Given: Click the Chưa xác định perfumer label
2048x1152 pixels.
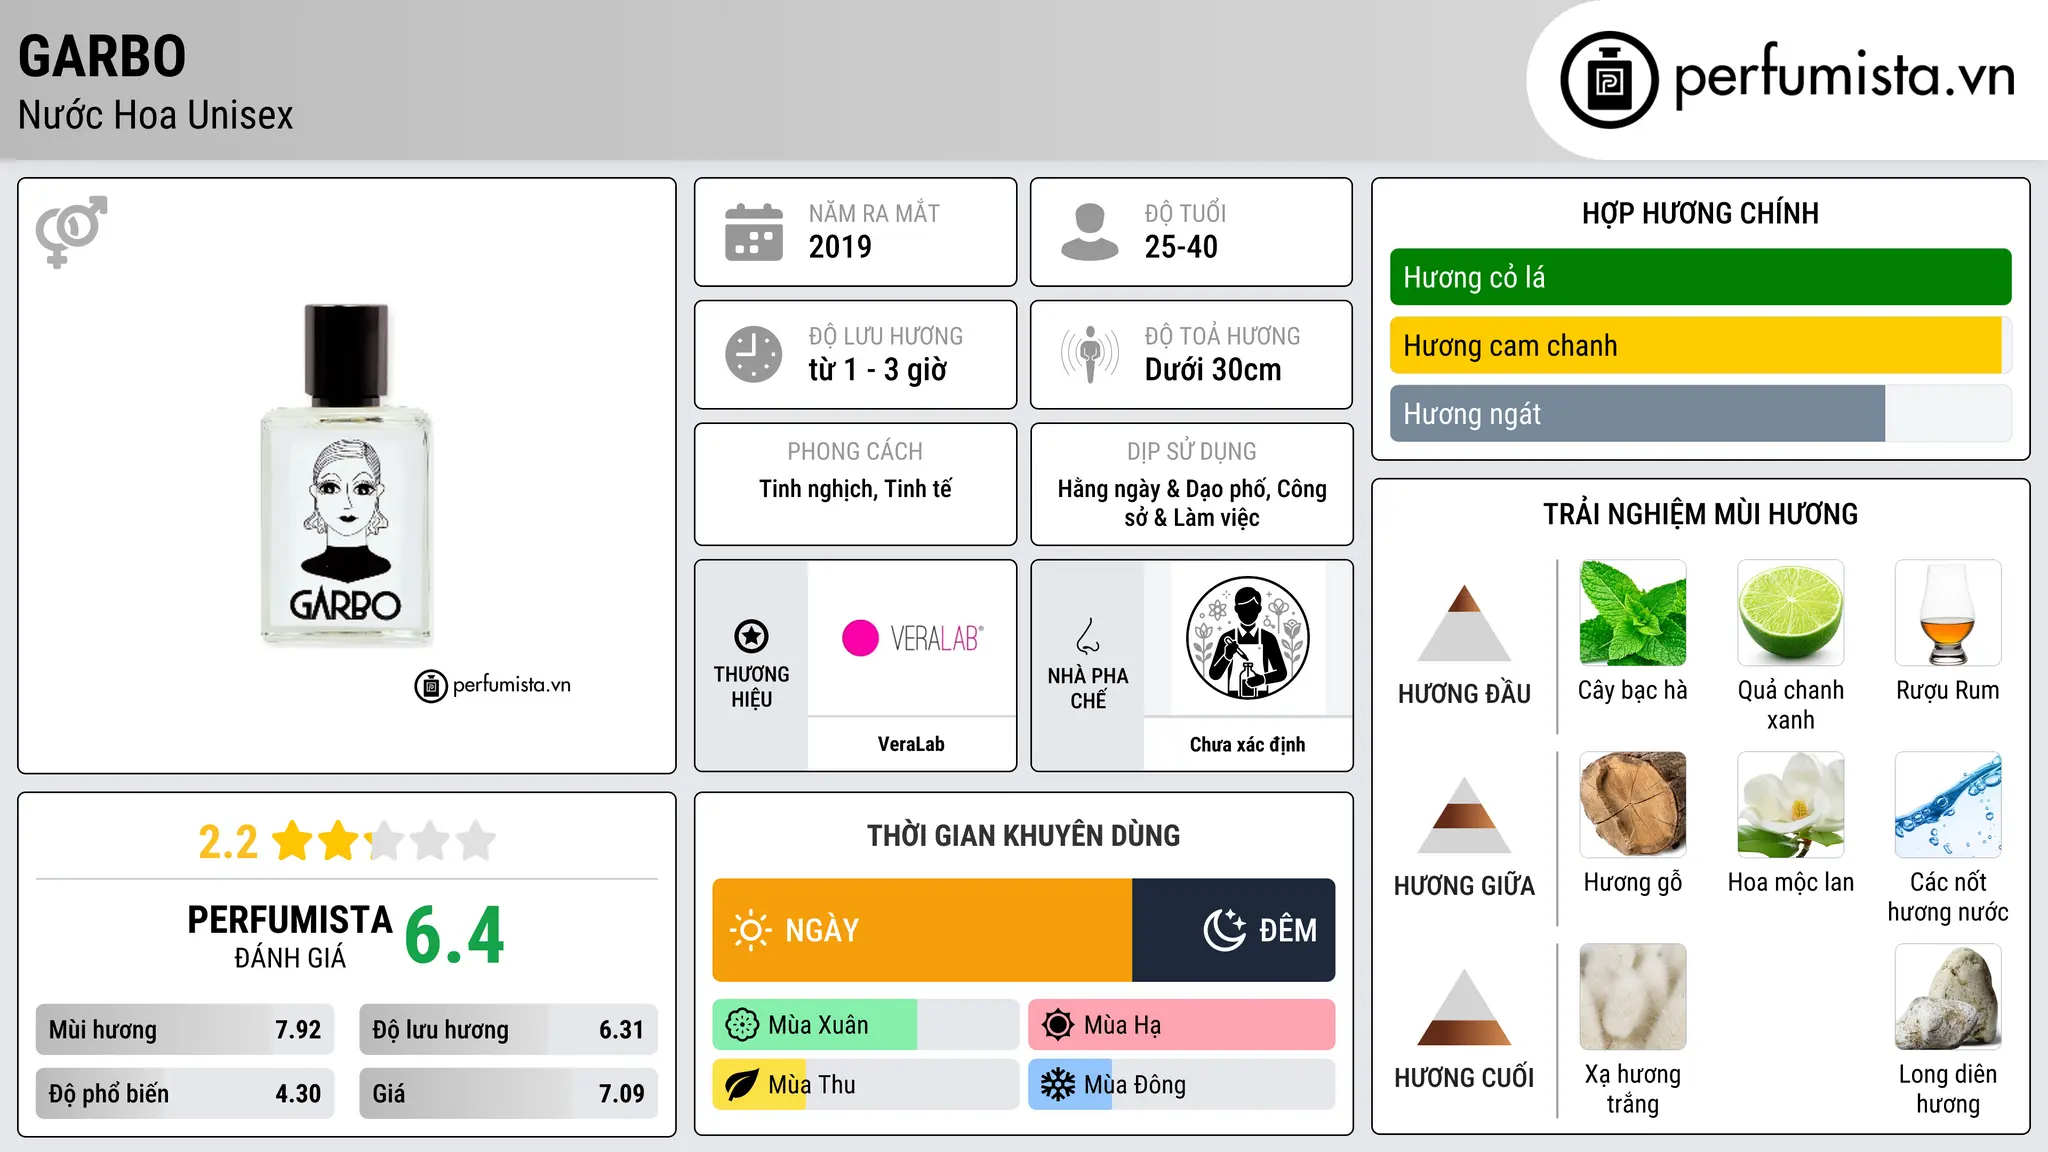Looking at the screenshot, I should click(1247, 744).
